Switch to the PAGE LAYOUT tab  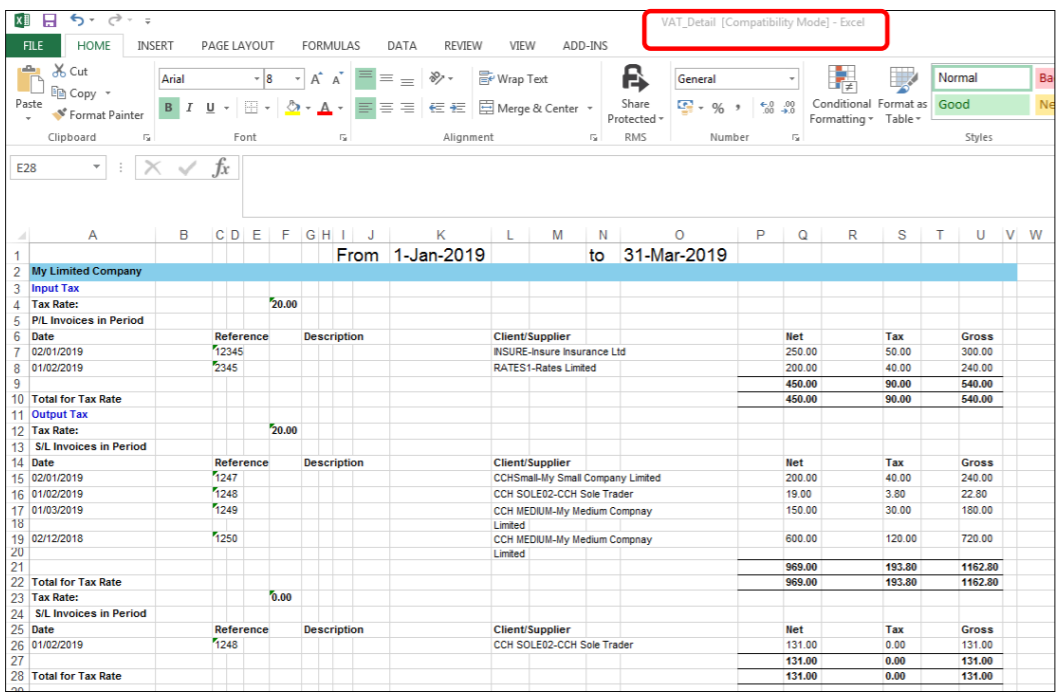(237, 45)
